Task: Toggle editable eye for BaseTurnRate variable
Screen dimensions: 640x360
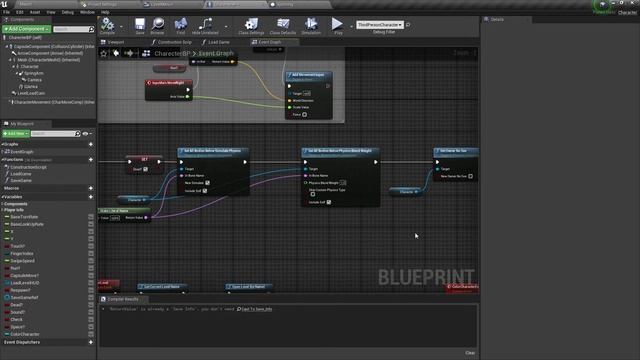Action: [x=91, y=217]
